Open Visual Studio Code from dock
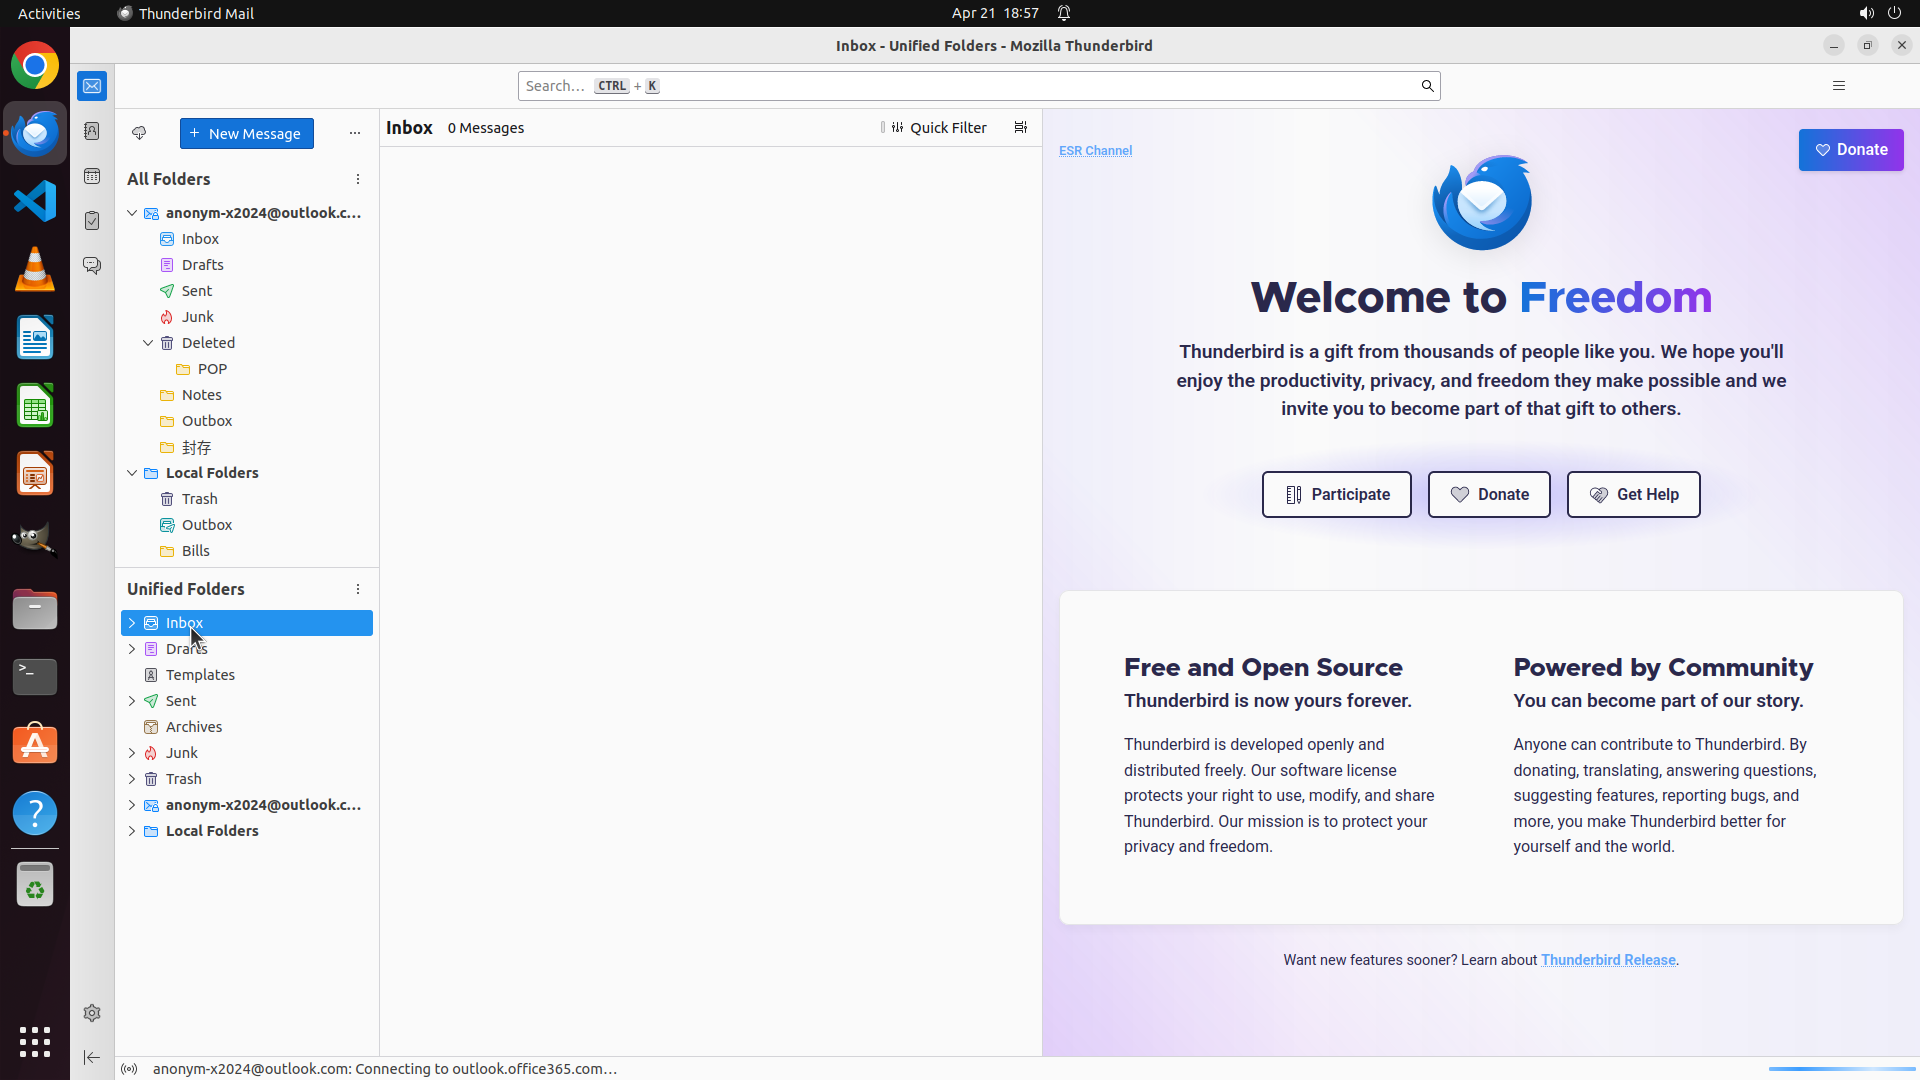 (x=35, y=201)
